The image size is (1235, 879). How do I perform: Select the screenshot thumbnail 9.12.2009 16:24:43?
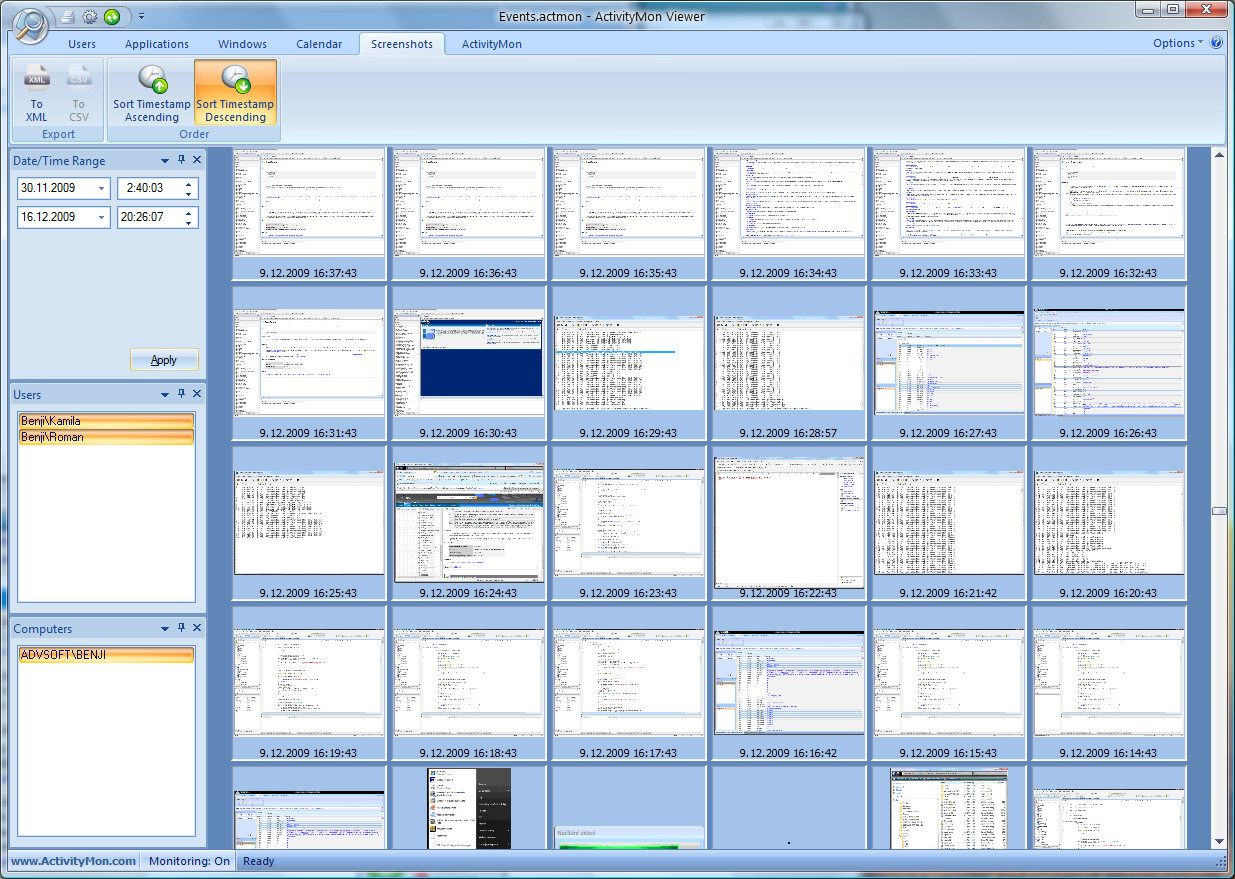(x=468, y=523)
